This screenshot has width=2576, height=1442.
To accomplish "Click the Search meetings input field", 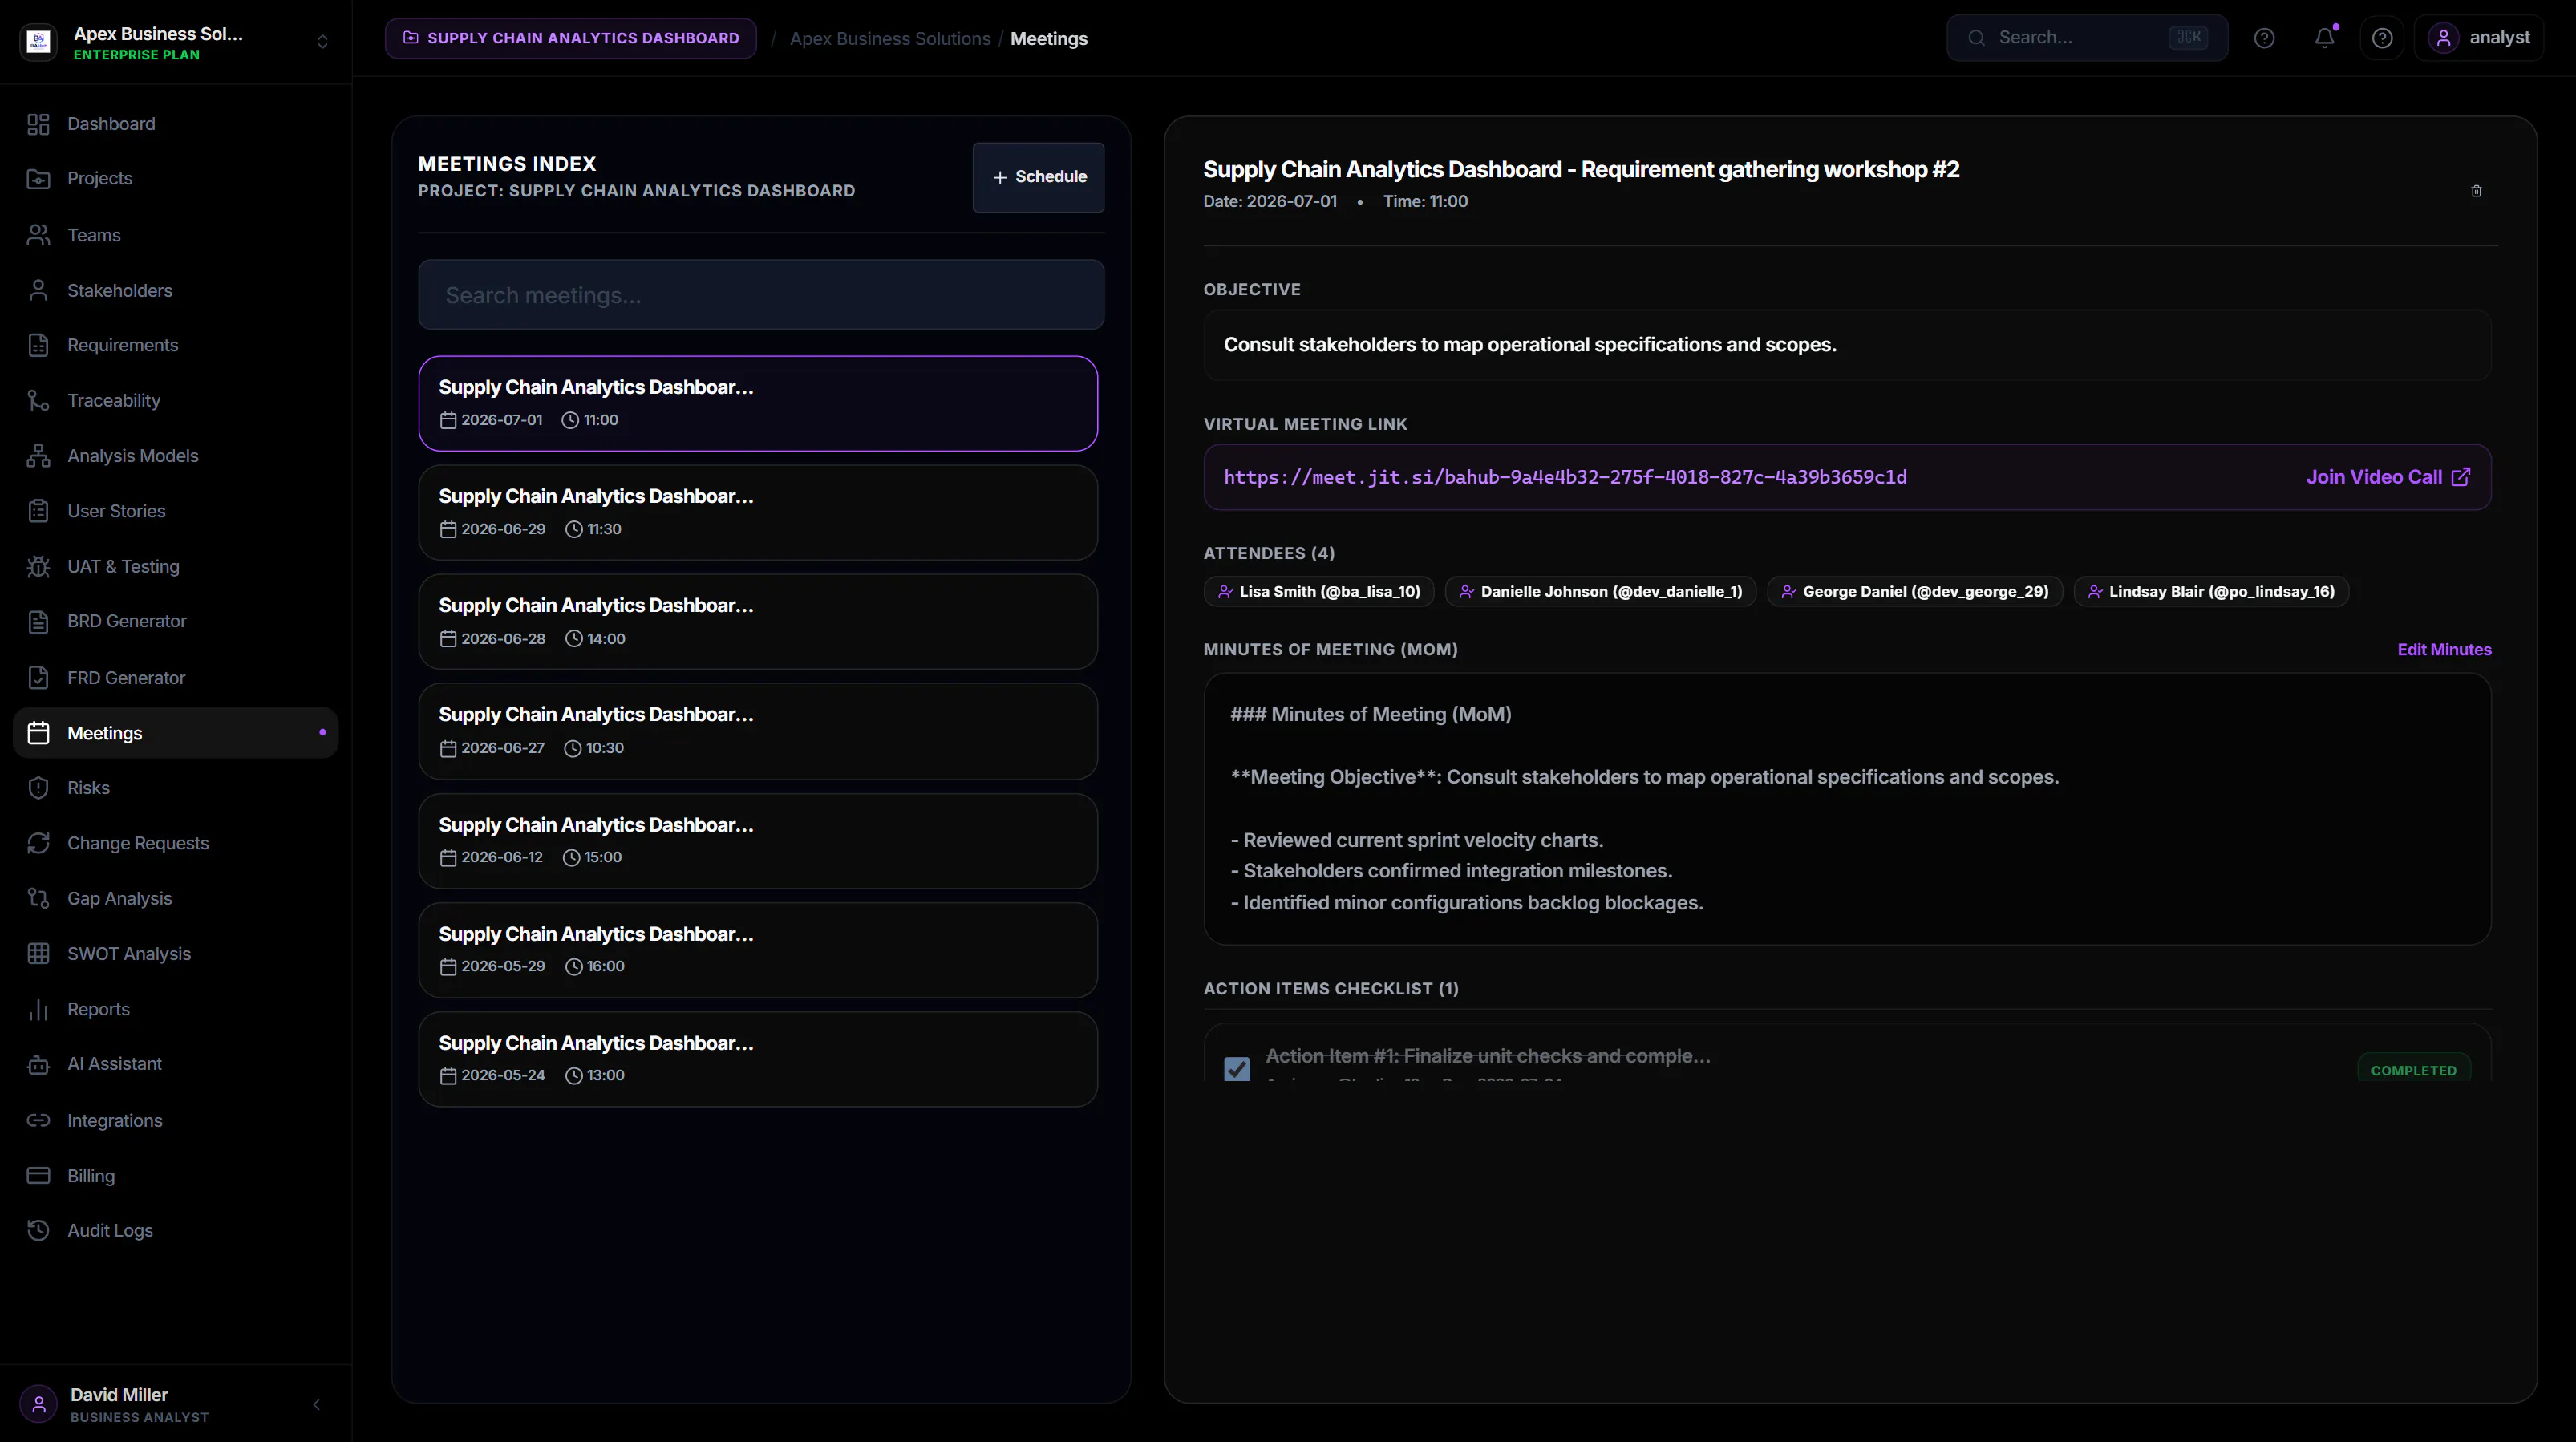I will click(x=761, y=295).
